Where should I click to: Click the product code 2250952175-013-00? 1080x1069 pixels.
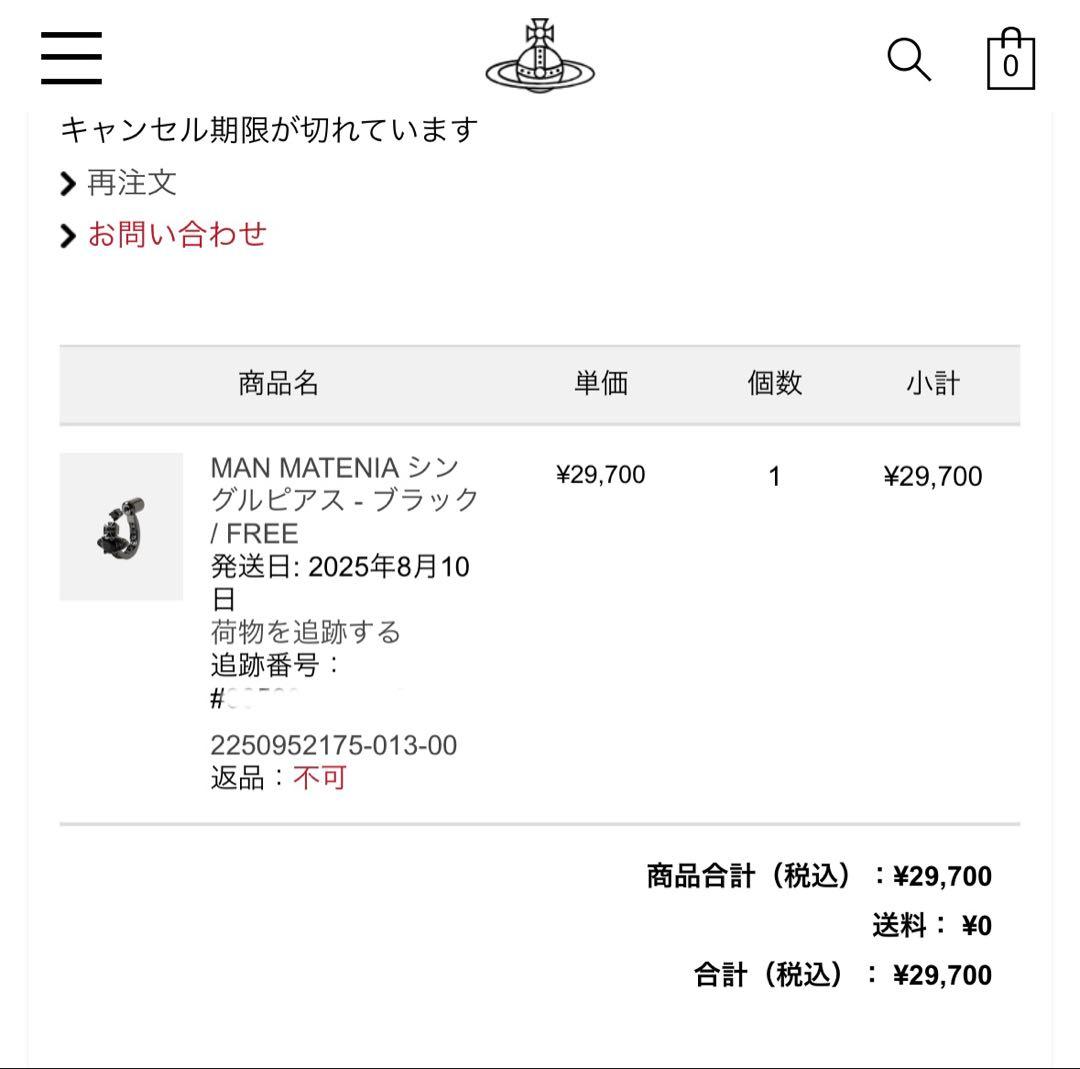[333, 745]
